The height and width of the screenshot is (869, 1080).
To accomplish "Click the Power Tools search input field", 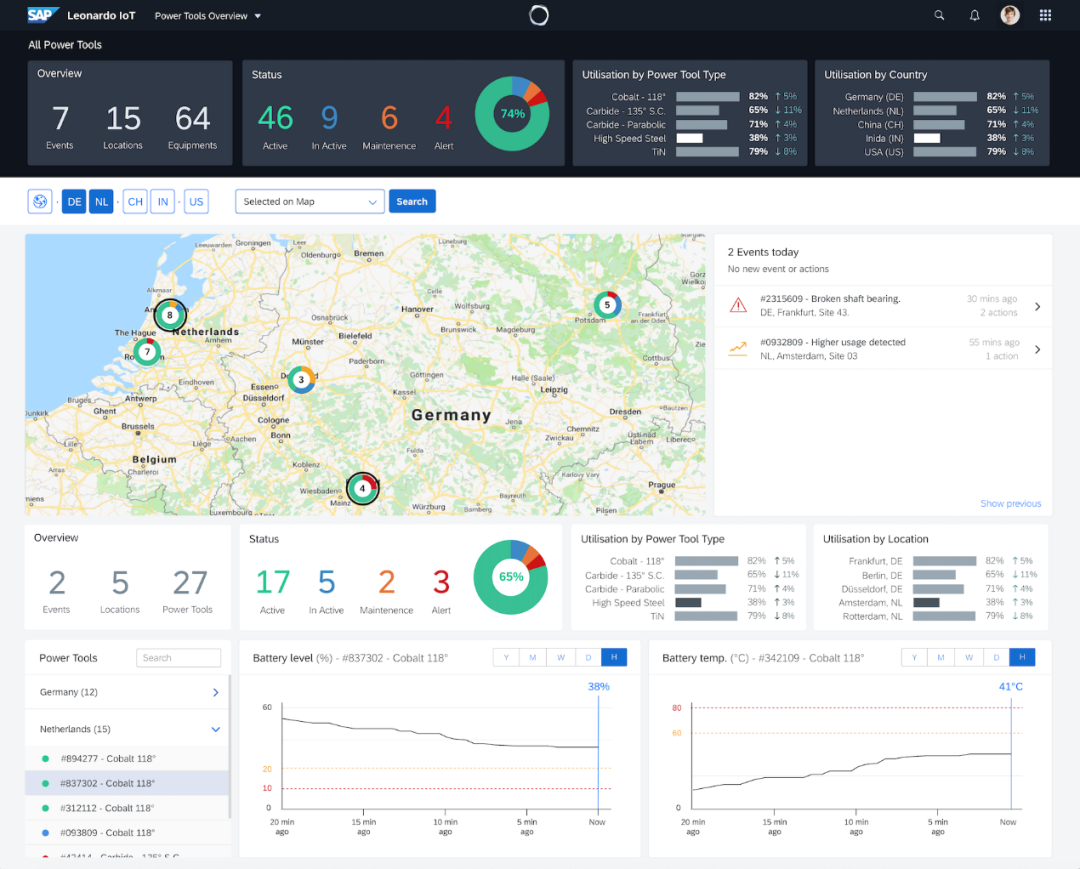I will tap(179, 658).
